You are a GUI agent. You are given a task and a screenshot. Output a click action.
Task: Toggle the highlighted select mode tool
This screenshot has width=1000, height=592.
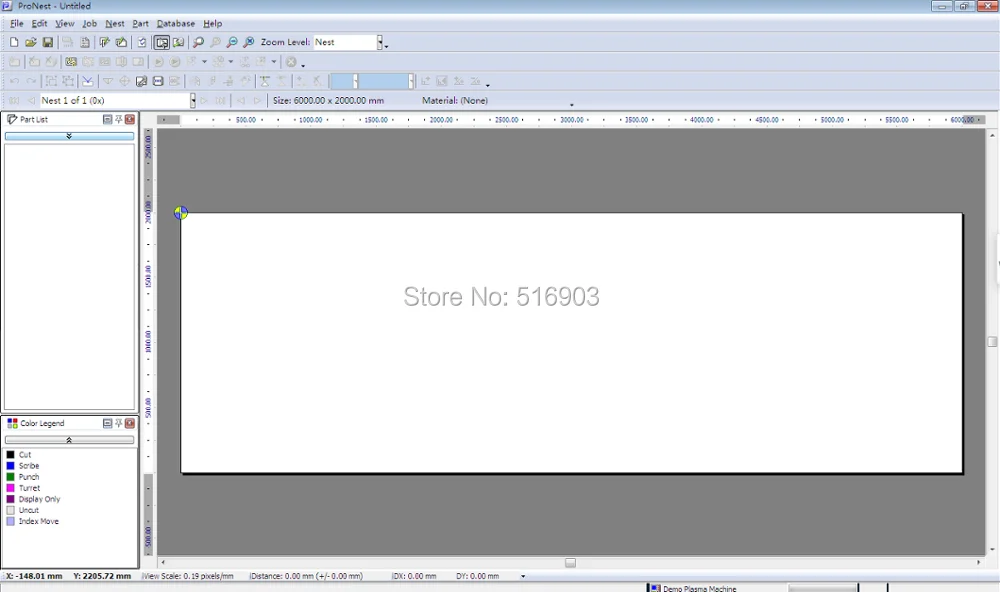pos(162,42)
